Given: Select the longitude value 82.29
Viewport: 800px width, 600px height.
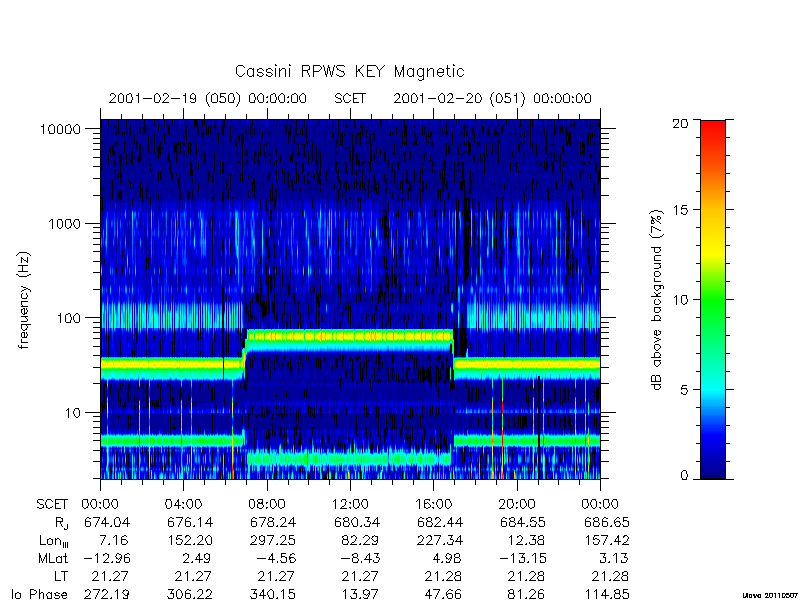Looking at the screenshot, I should (x=361, y=540).
